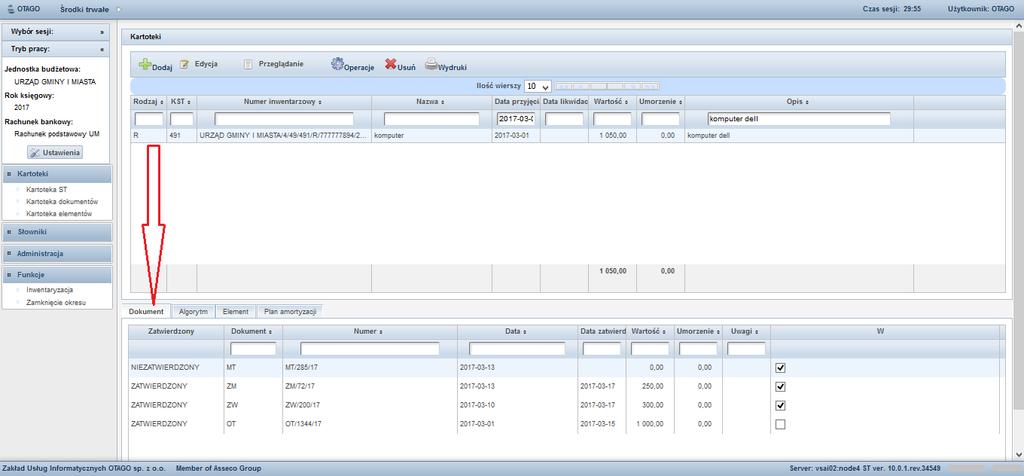Click the ZW/200/17 document number
1024x476 pixels.
pos(303,405)
